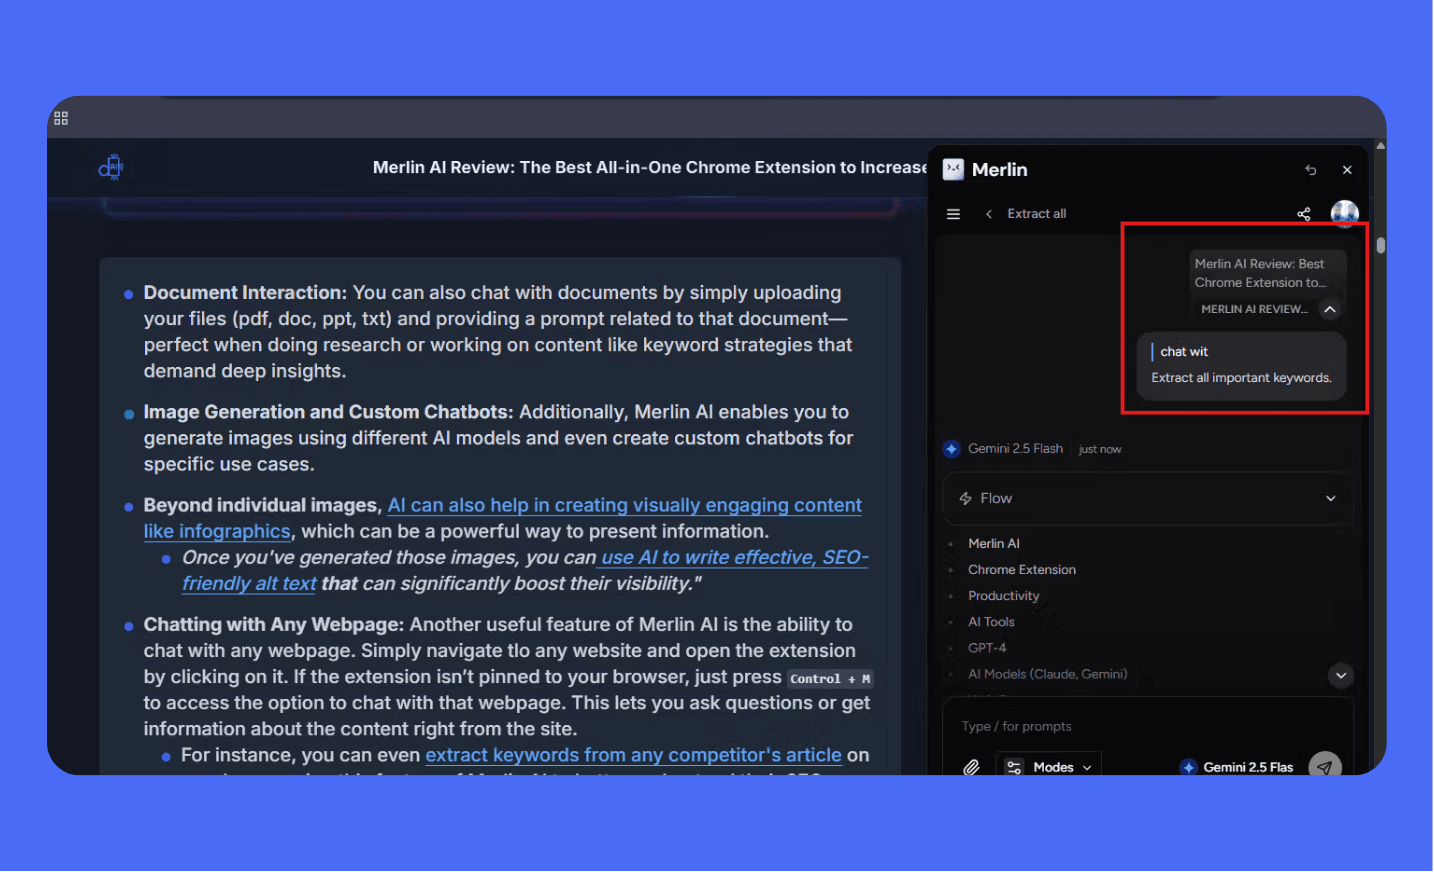Click the site logo beside the article title
1434x872 pixels.
[111, 167]
